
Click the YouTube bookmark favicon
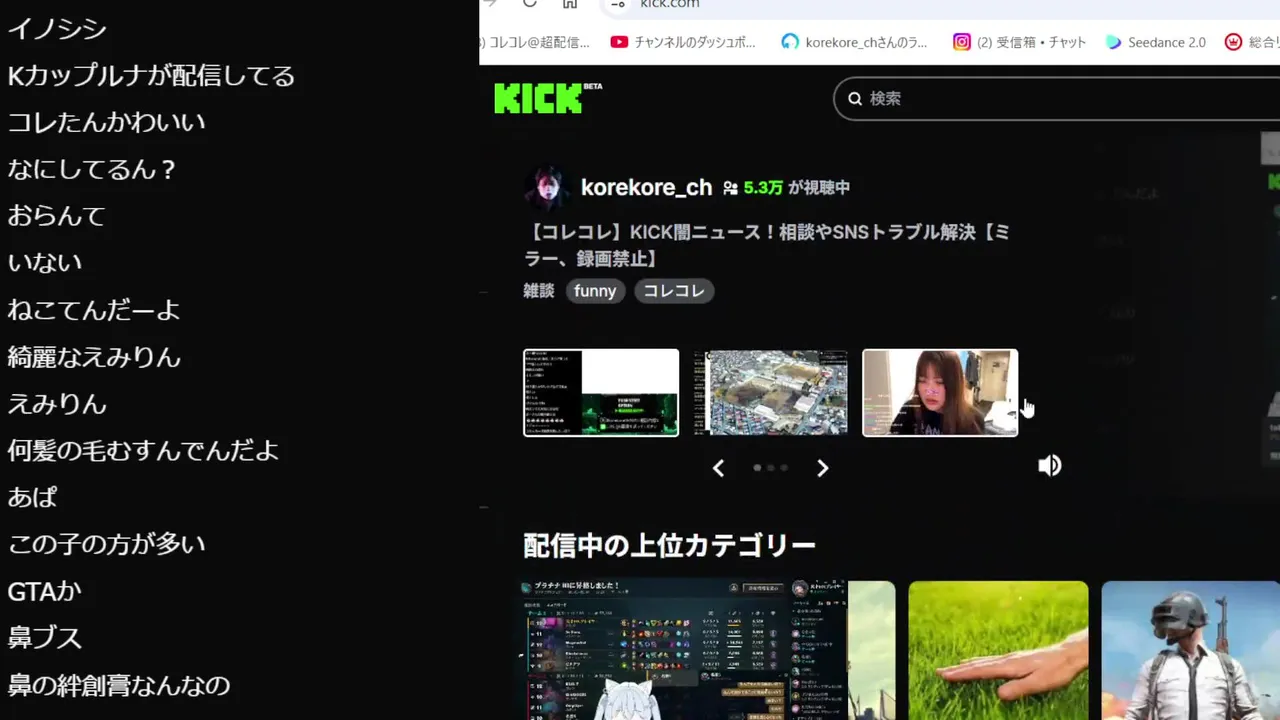[619, 42]
